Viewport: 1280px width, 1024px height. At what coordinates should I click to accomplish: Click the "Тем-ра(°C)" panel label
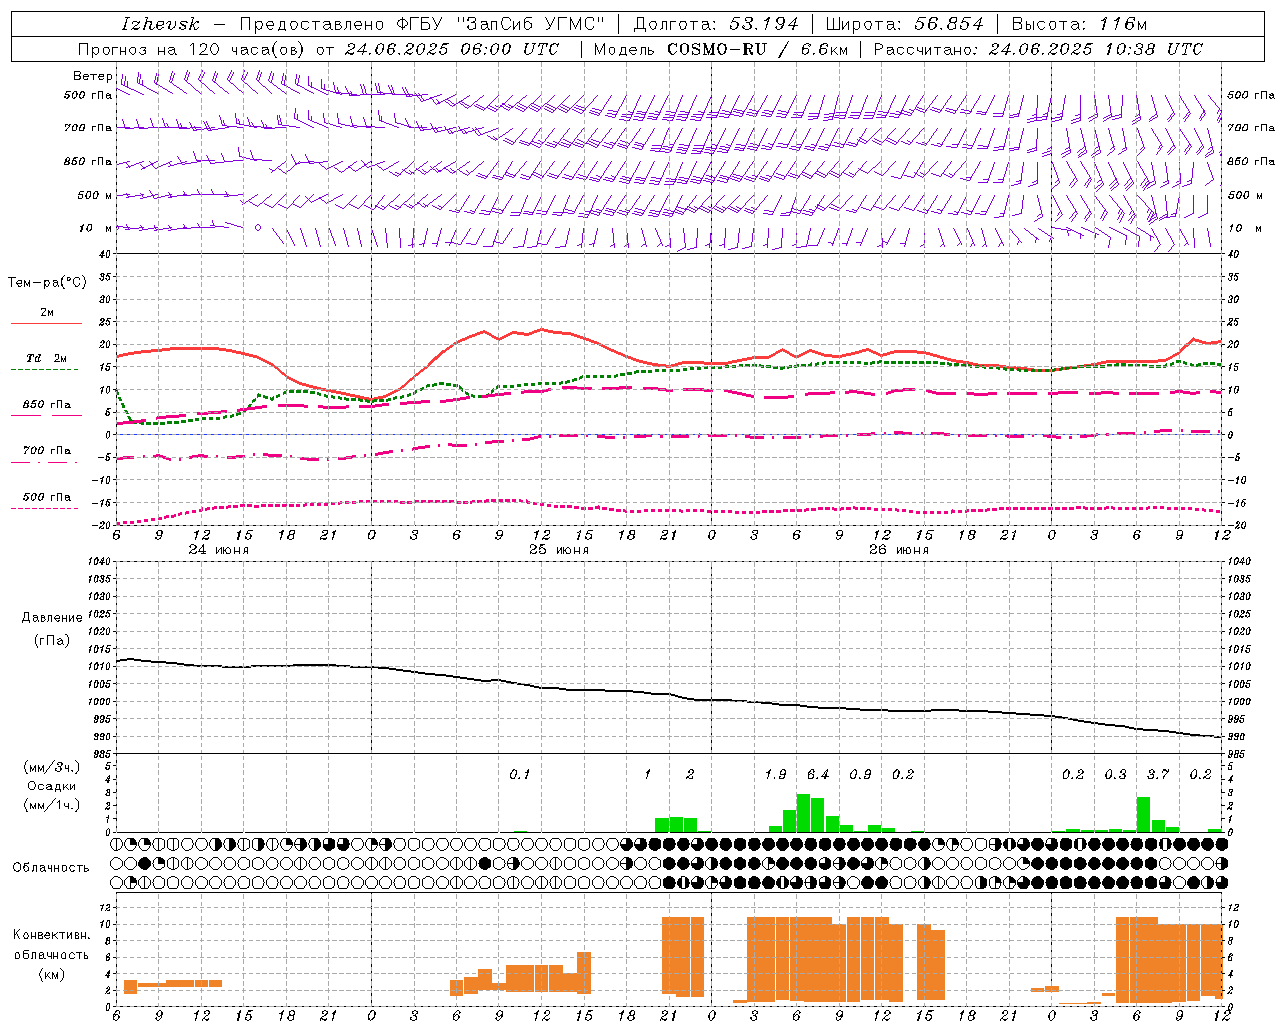(x=47, y=283)
